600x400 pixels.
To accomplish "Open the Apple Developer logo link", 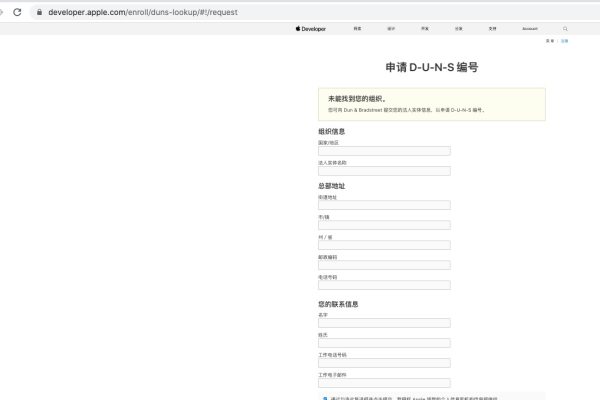I will [x=311, y=29].
